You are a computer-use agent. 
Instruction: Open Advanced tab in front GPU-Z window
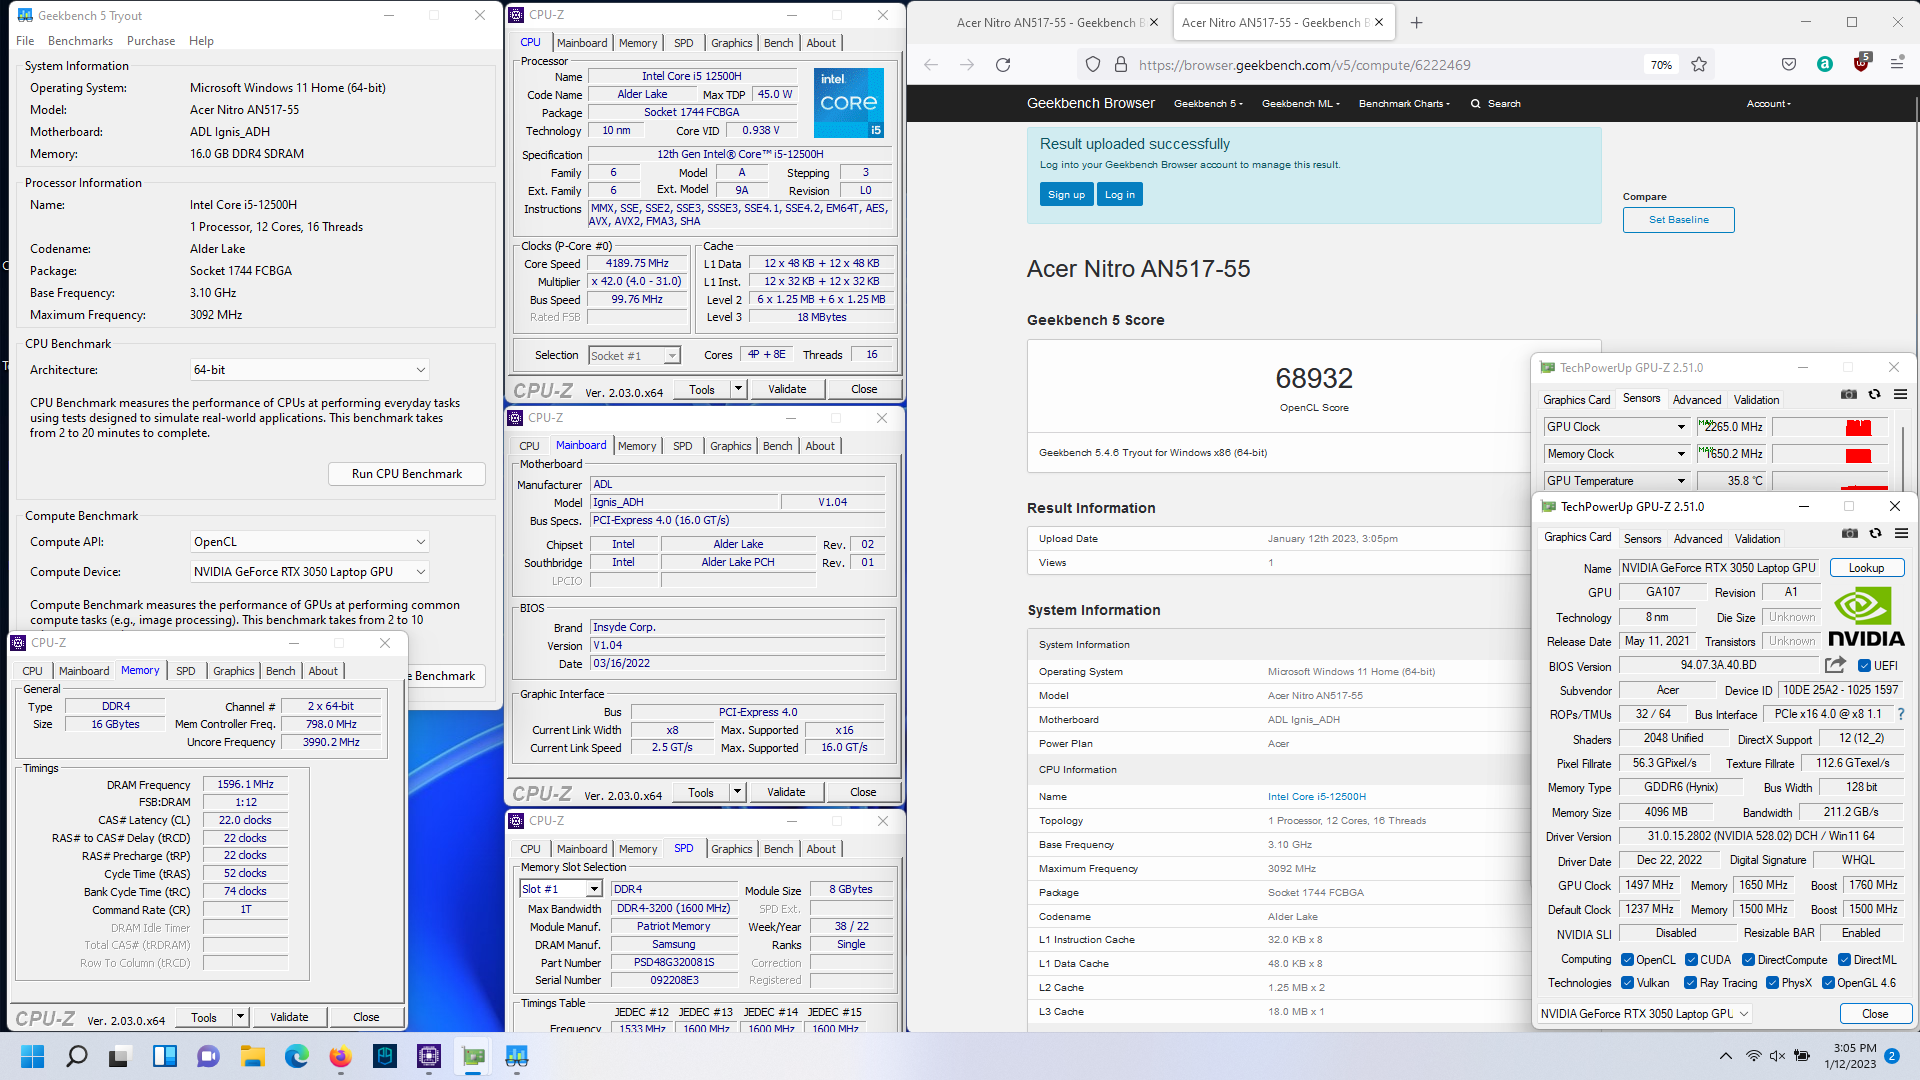pos(1698,538)
